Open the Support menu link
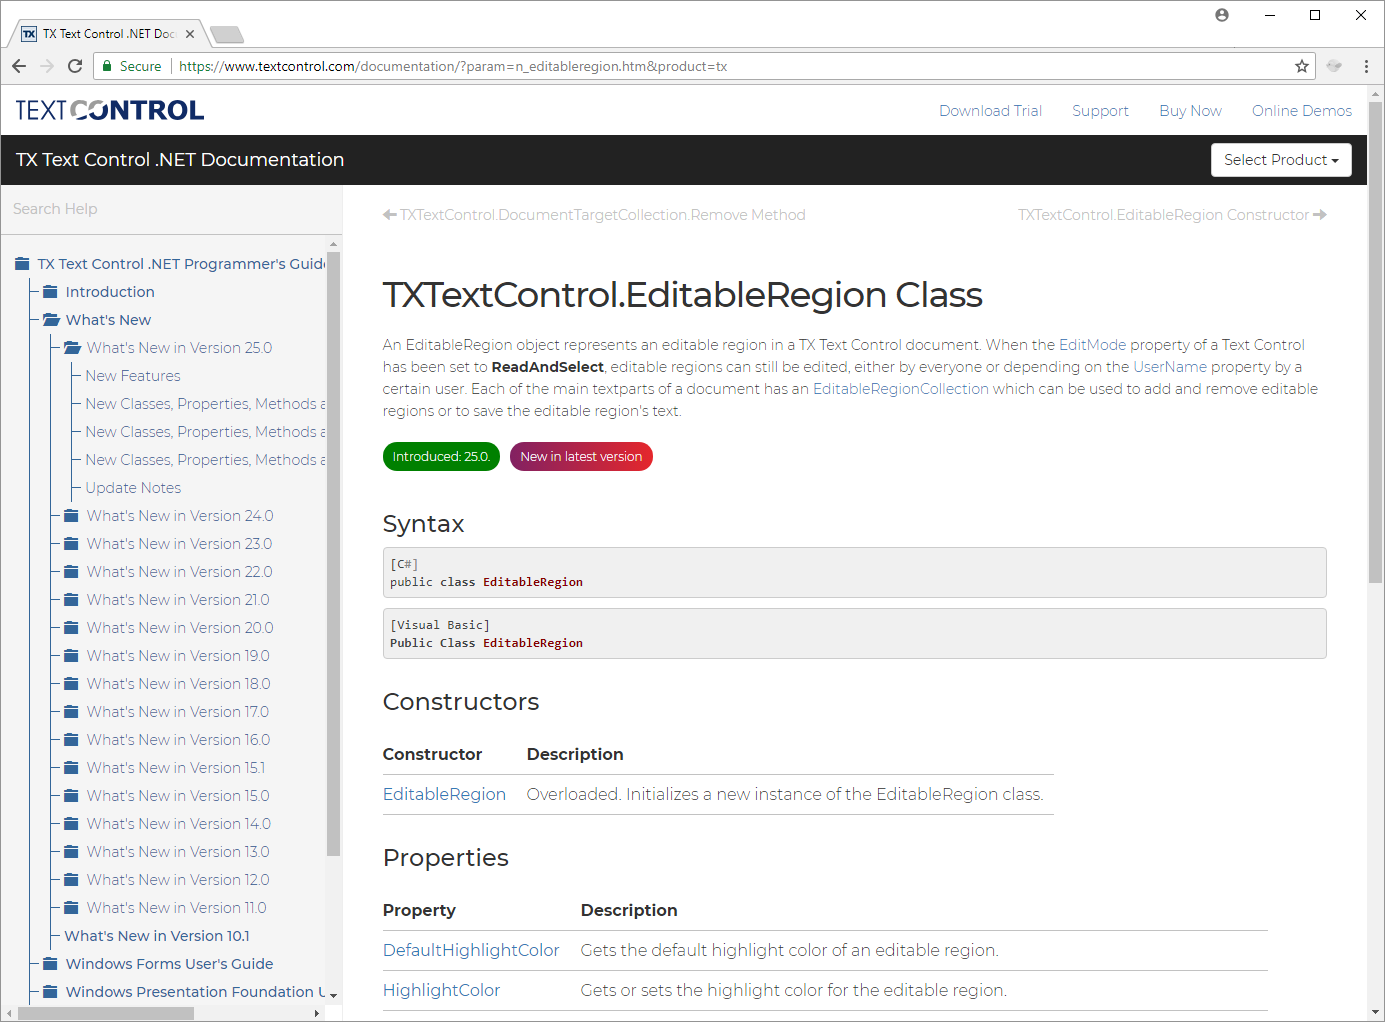1385x1022 pixels. point(1100,111)
